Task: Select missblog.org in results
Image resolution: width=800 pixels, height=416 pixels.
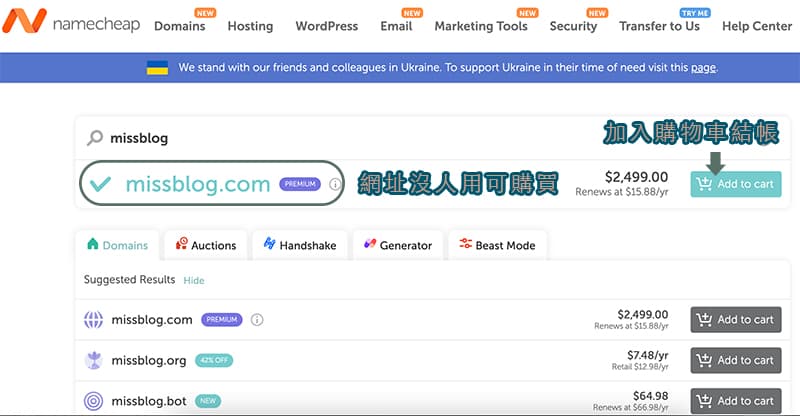Action: tap(149, 360)
